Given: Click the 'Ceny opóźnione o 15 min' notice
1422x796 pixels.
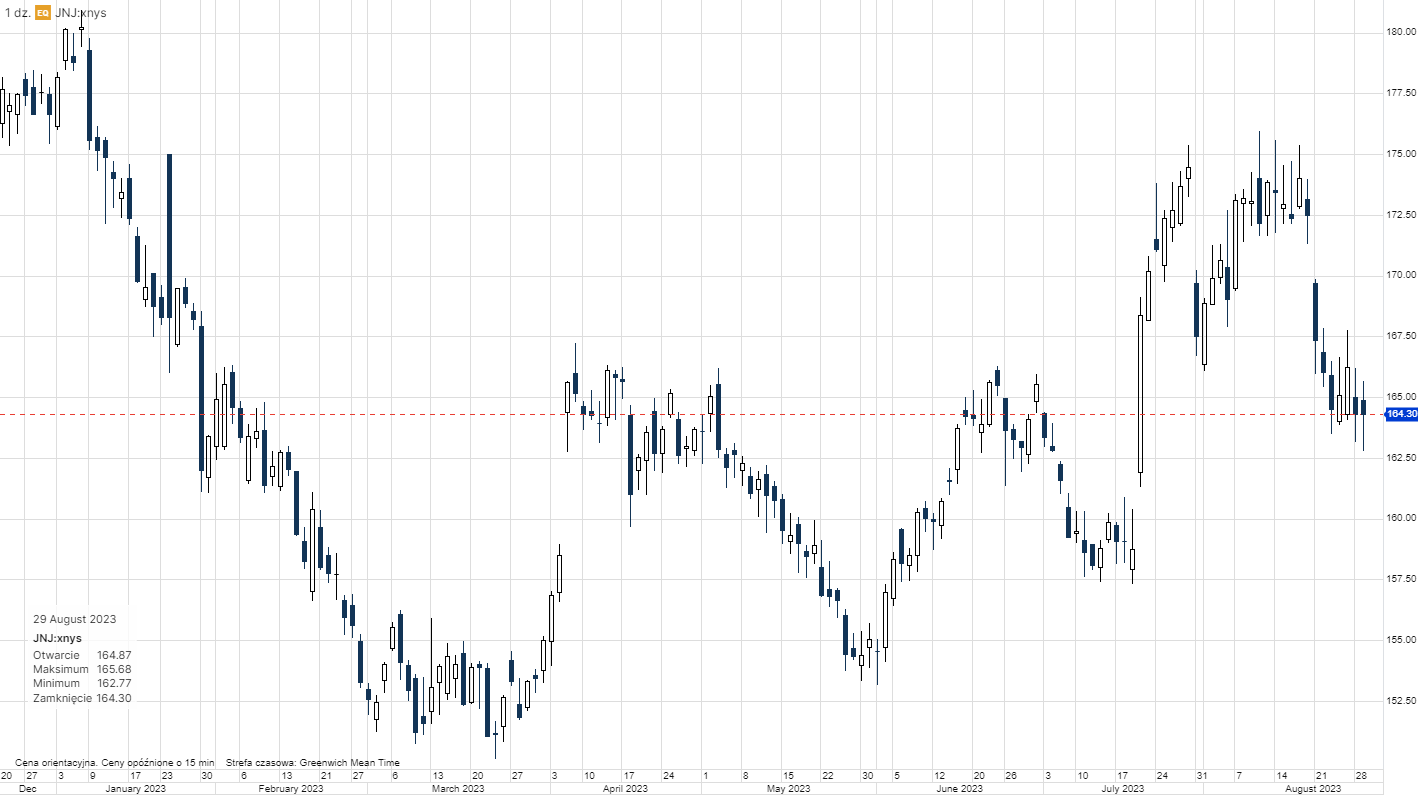Looking at the screenshot, I should click(x=158, y=763).
